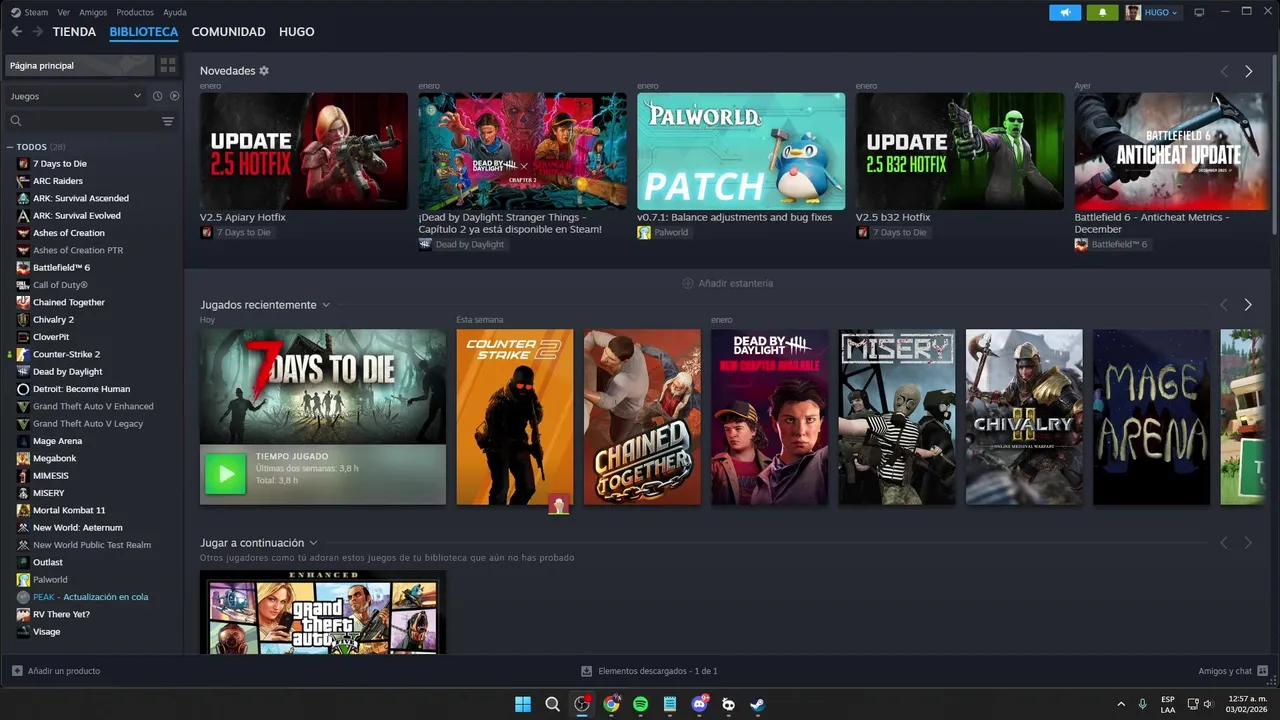
Task: Switch library to grid view icon
Action: click(x=168, y=65)
